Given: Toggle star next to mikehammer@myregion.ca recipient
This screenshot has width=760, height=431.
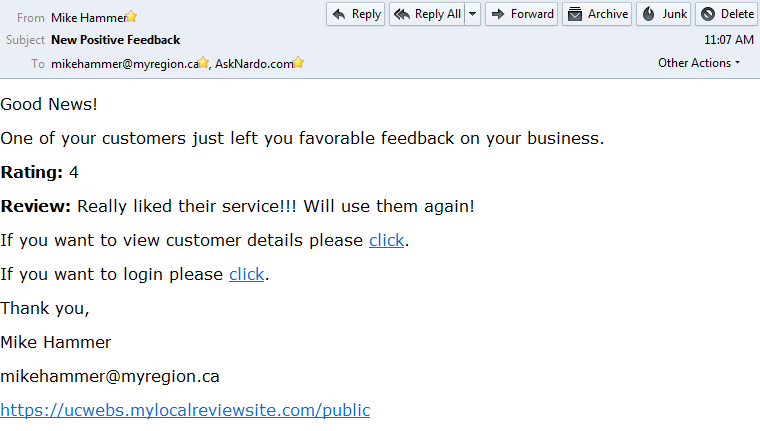Looking at the screenshot, I should 203,63.
